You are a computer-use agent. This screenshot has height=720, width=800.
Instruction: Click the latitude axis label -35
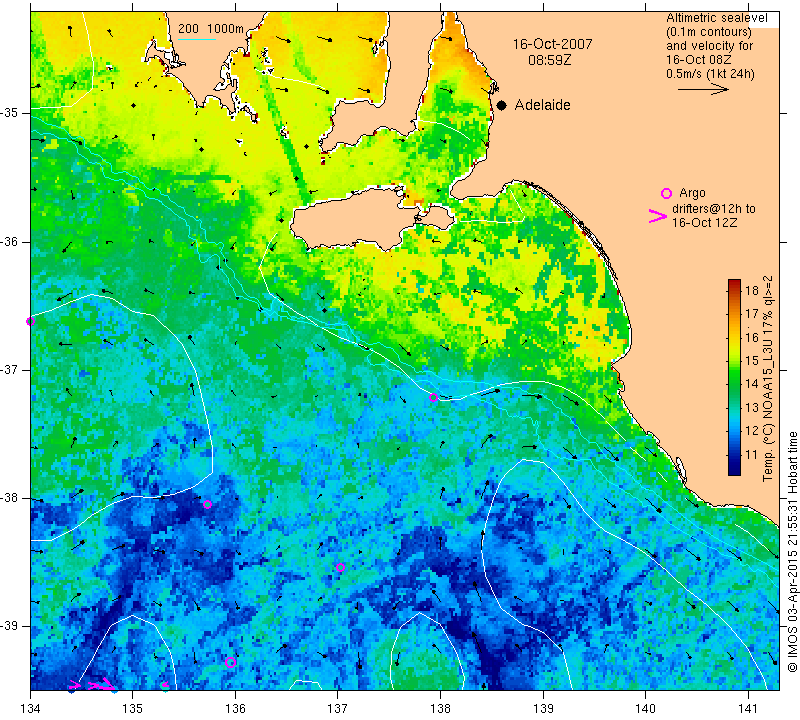(x=10, y=113)
